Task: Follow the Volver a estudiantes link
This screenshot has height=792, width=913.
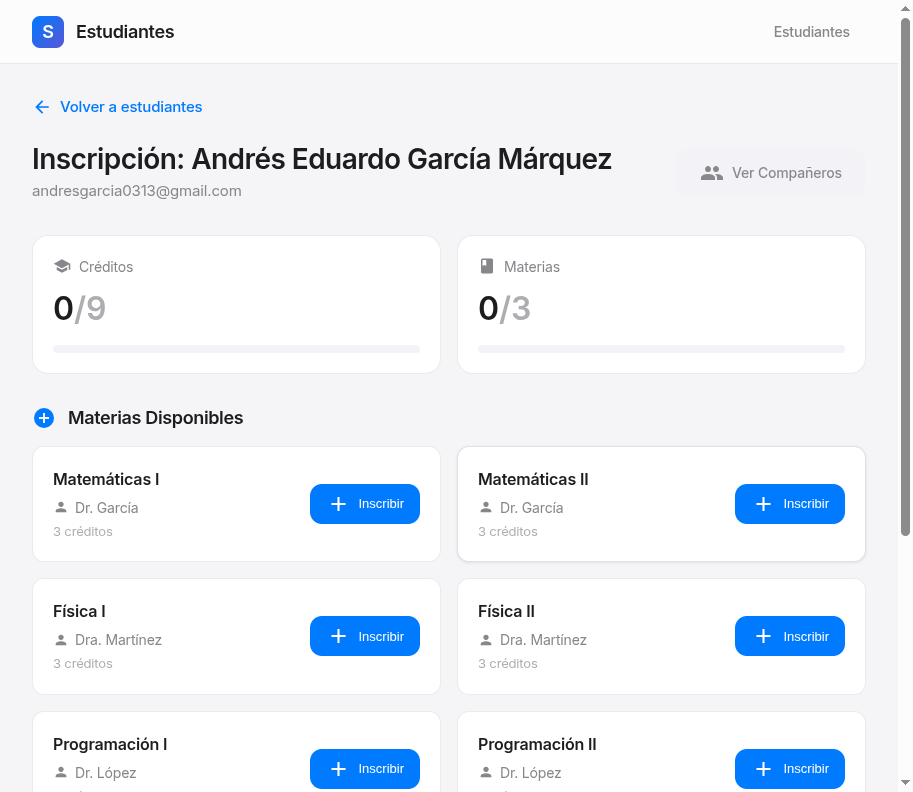Action: 130,107
